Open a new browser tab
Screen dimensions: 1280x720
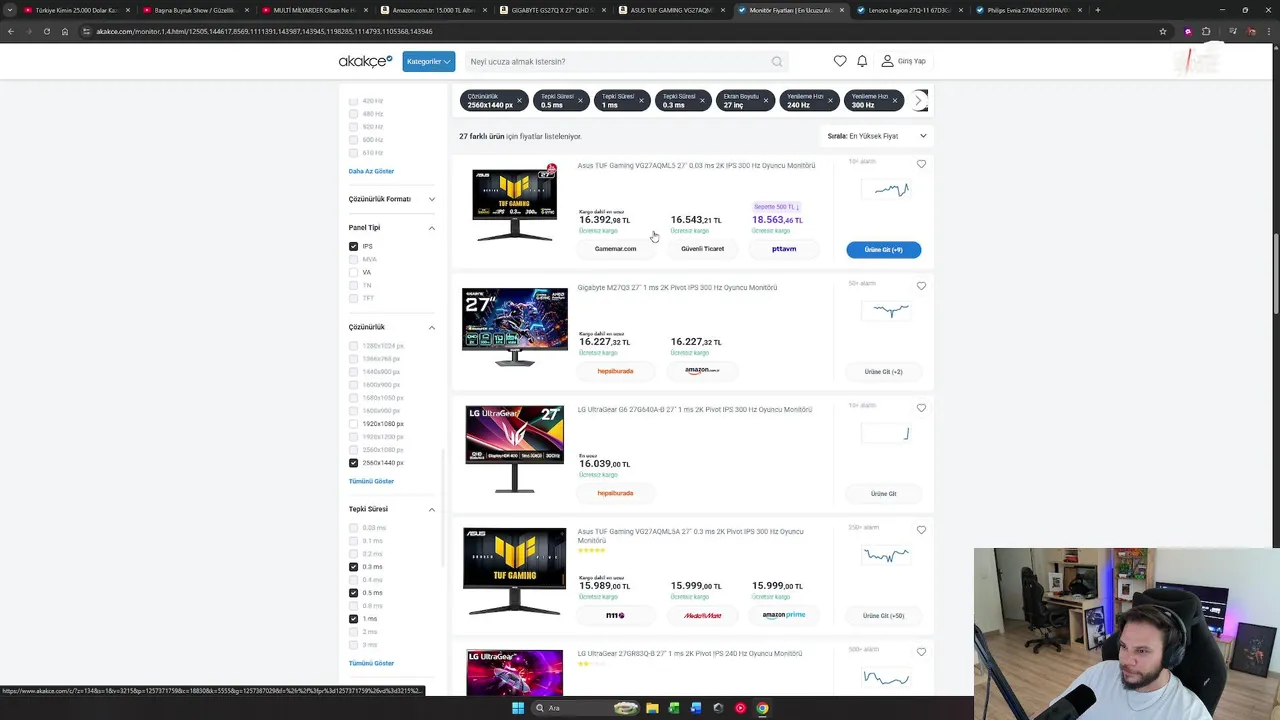(x=1097, y=10)
